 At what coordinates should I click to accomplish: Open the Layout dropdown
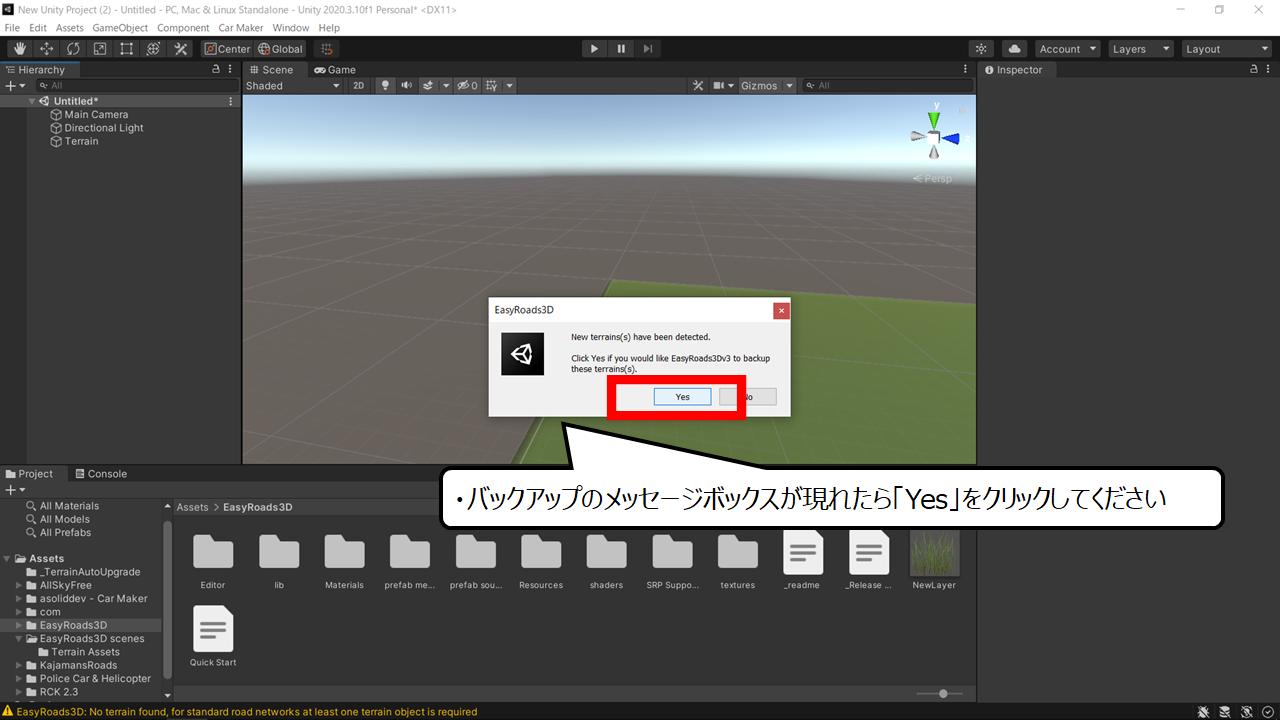[1225, 49]
